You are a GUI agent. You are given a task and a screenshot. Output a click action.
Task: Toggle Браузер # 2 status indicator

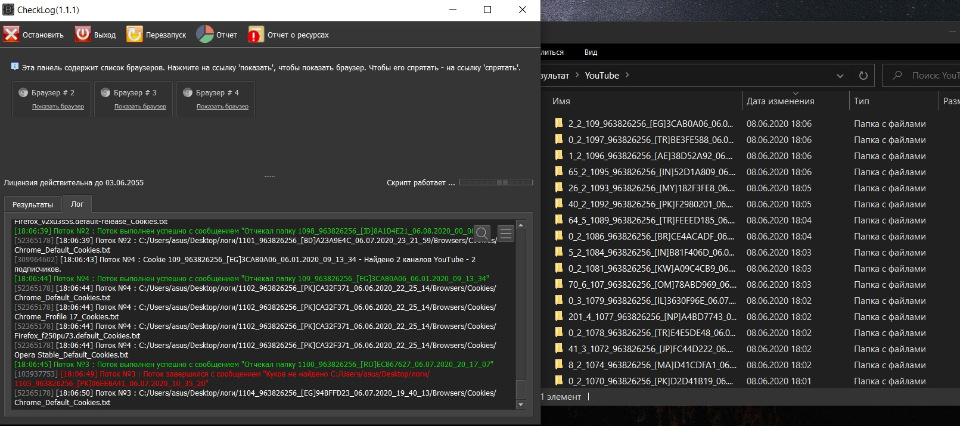[23, 93]
